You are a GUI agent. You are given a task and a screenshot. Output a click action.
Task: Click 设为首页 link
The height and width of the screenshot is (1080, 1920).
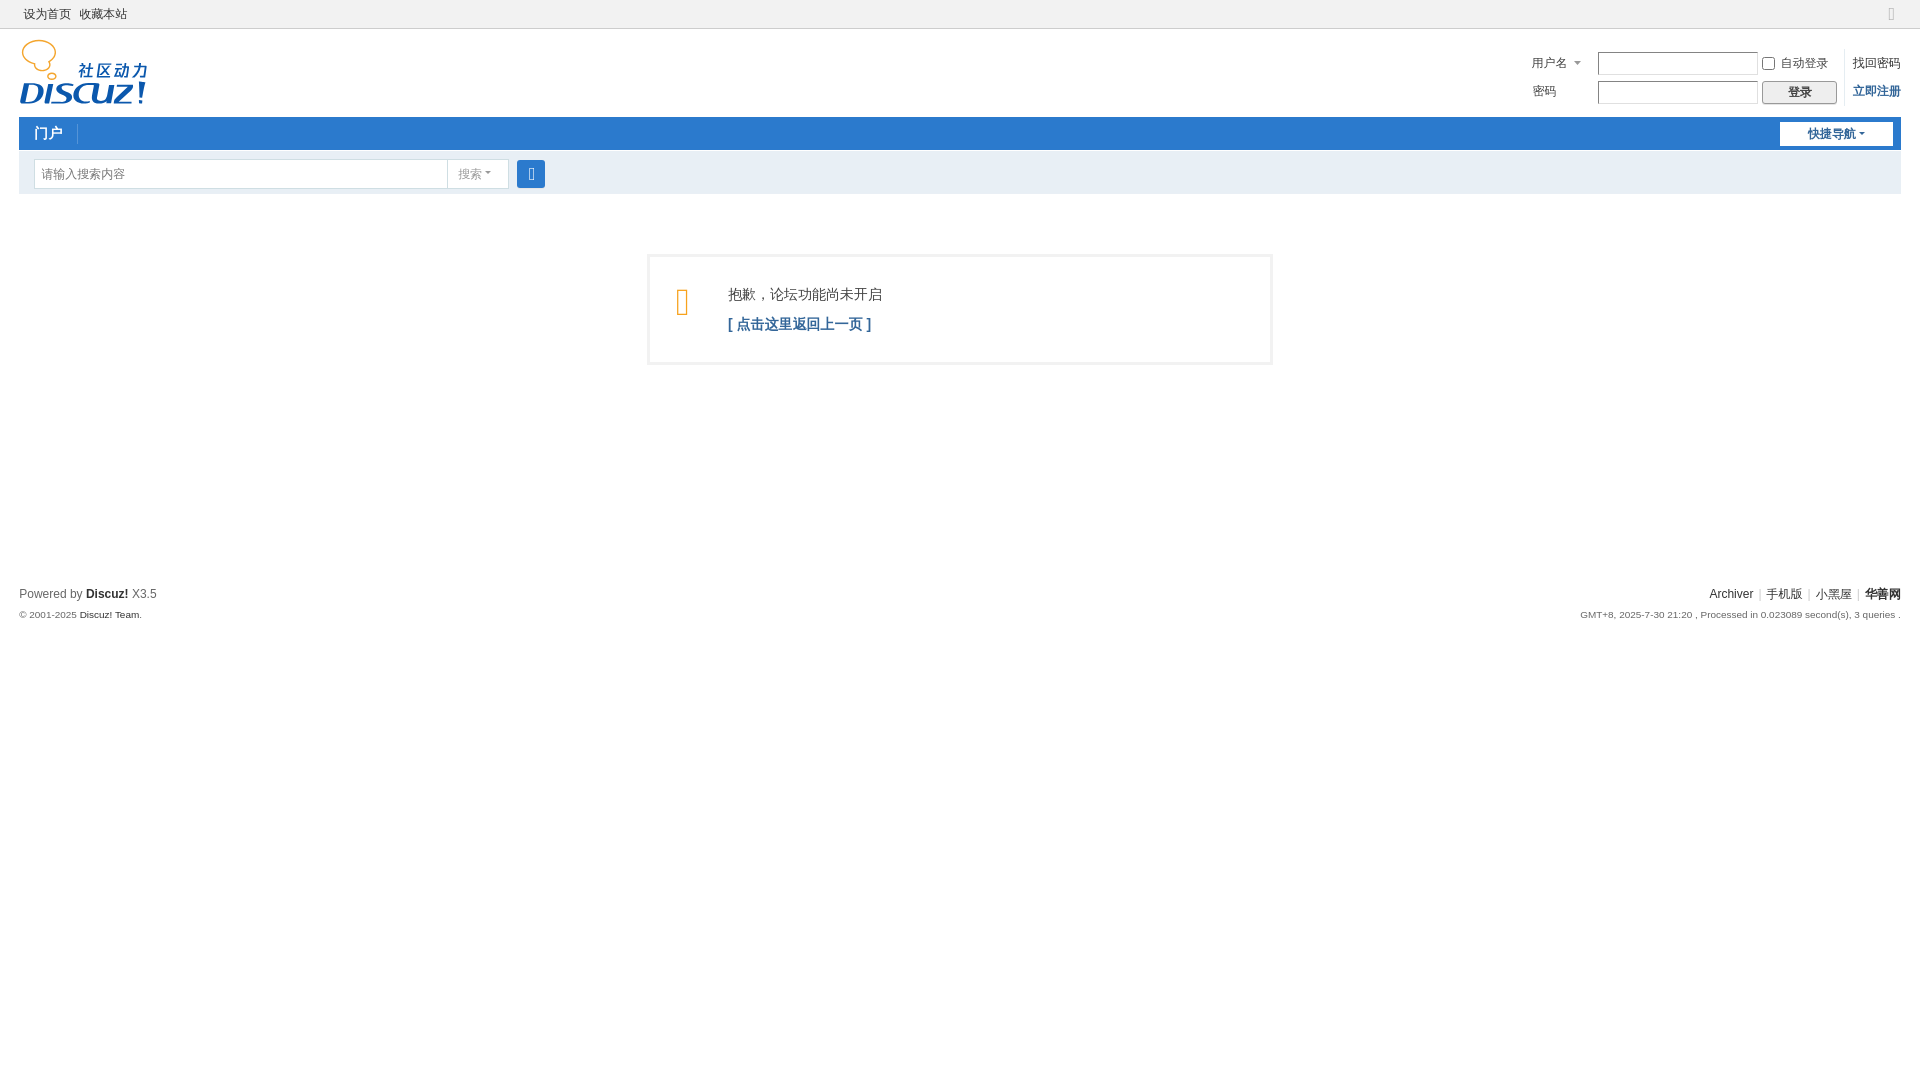47,14
